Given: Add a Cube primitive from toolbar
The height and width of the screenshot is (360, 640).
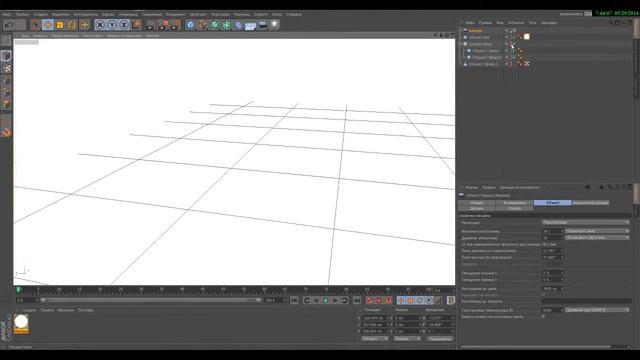Looking at the screenshot, I should pyautogui.click(x=190, y=25).
